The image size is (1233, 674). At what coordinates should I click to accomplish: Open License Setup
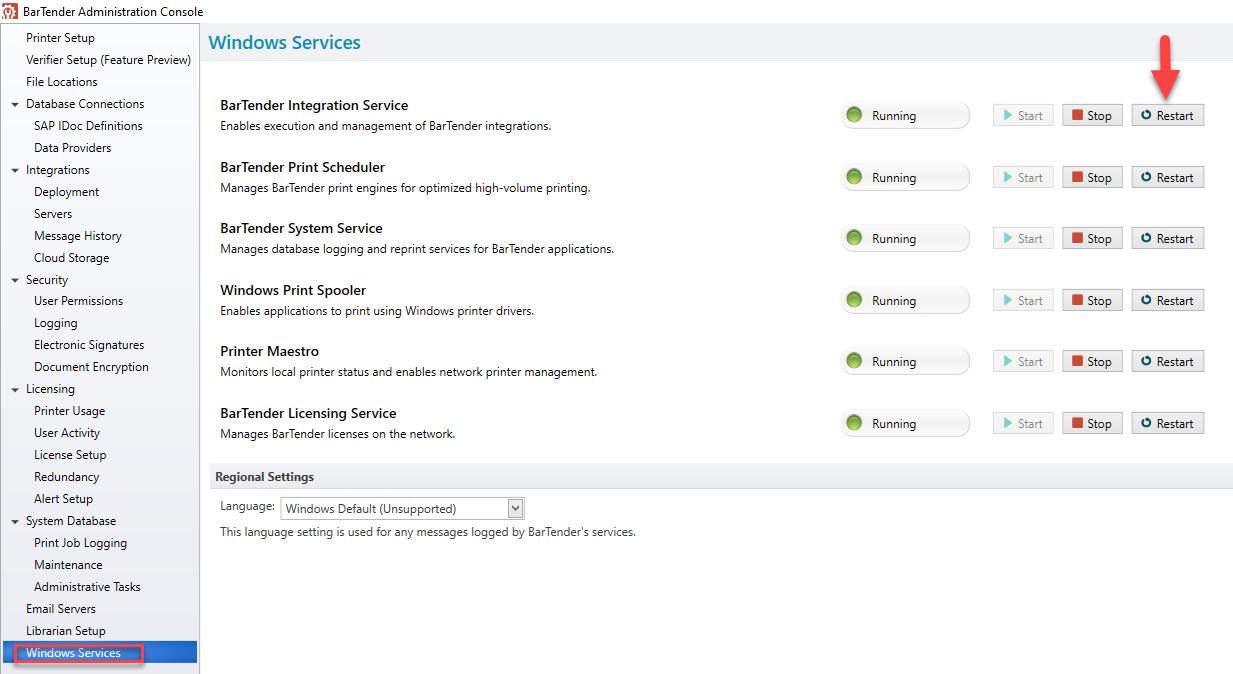(x=70, y=455)
